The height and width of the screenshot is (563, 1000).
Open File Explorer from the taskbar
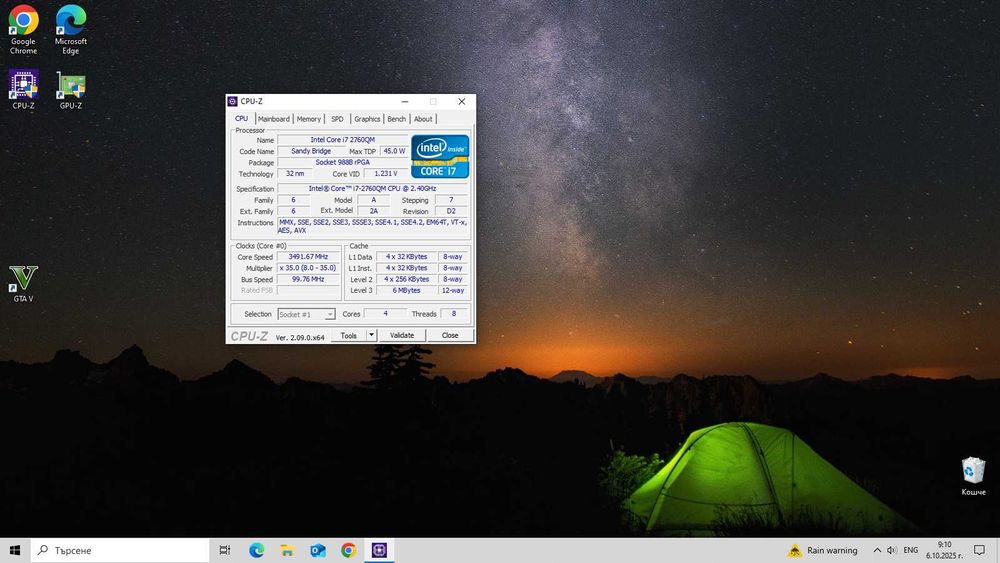point(287,550)
